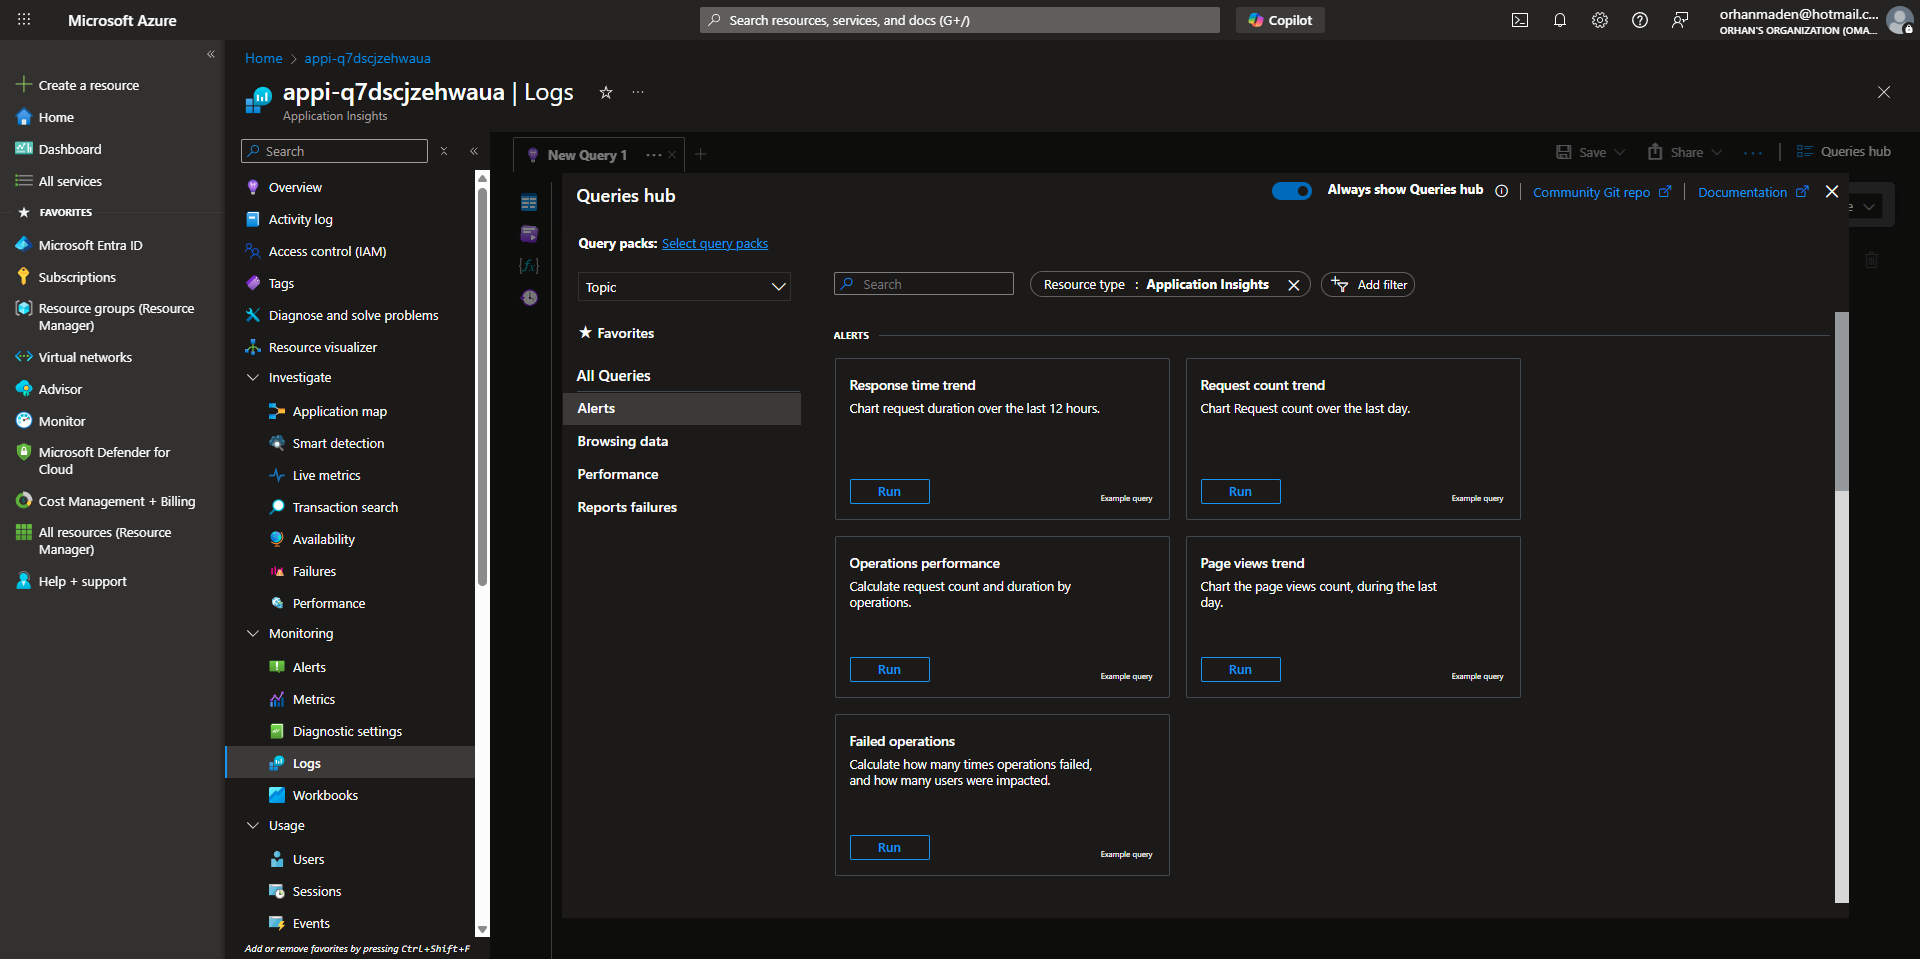Image resolution: width=1920 pixels, height=959 pixels.
Task: Favorite appi-q7dscjzehwaua using the star
Action: [605, 92]
